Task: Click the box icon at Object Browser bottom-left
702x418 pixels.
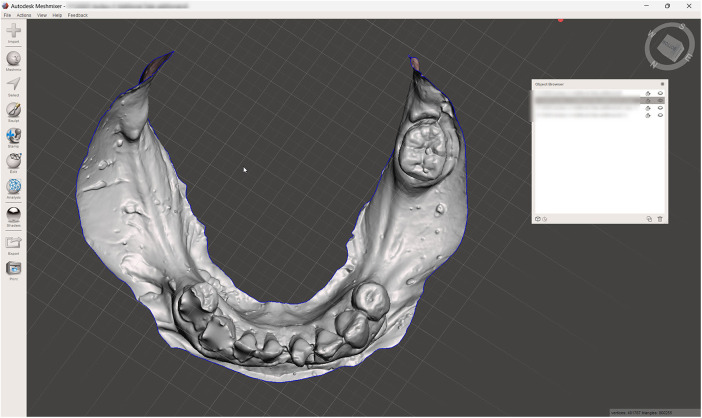Action: click(538, 219)
